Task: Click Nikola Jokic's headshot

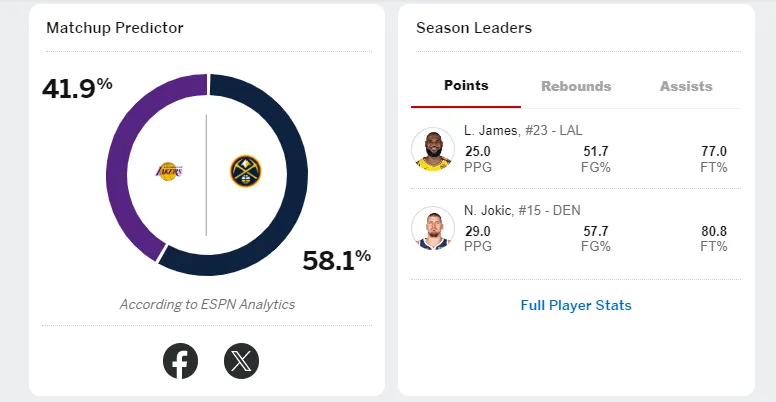Action: (x=433, y=228)
